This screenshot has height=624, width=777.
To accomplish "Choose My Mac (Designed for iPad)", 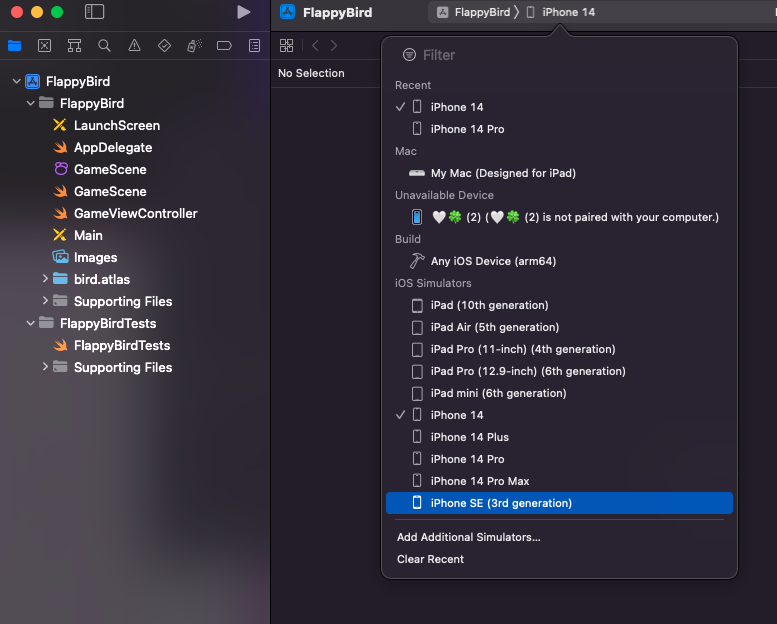I will coord(559,173).
